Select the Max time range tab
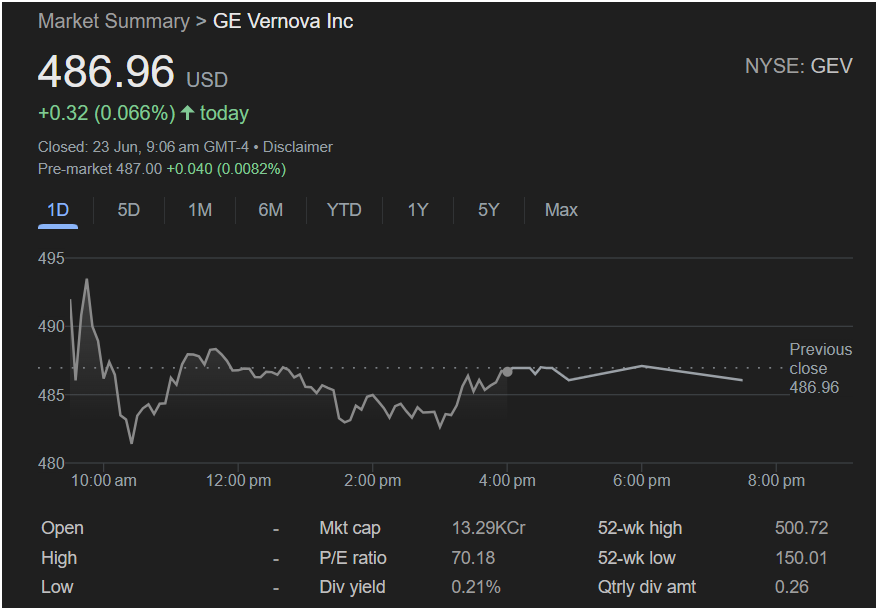The height and width of the screenshot is (610, 878). click(561, 210)
